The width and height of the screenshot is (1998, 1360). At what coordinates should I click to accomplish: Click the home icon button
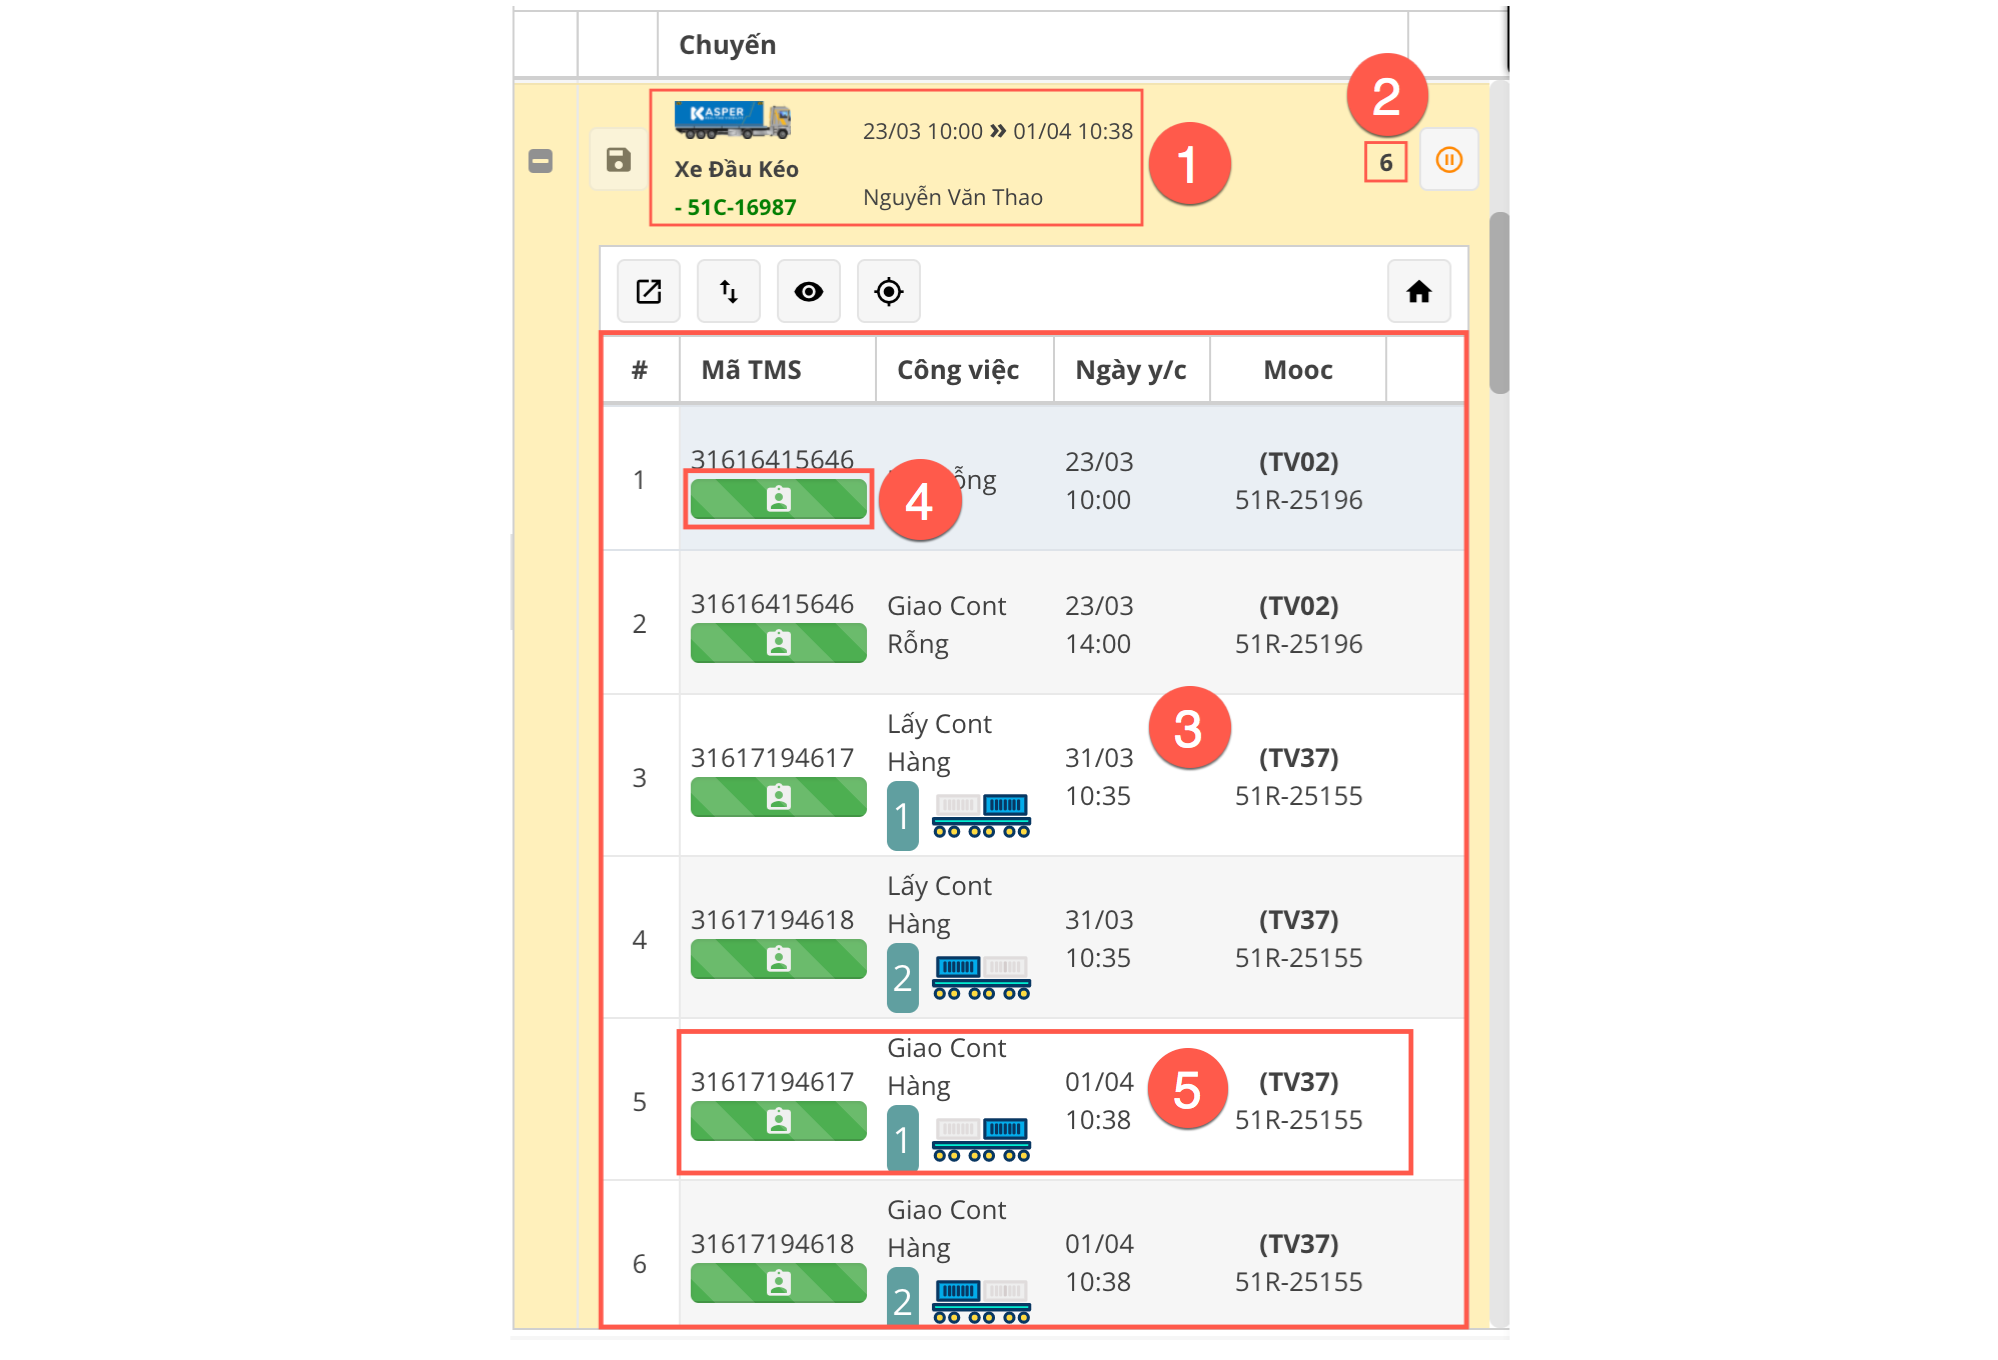[x=1418, y=292]
